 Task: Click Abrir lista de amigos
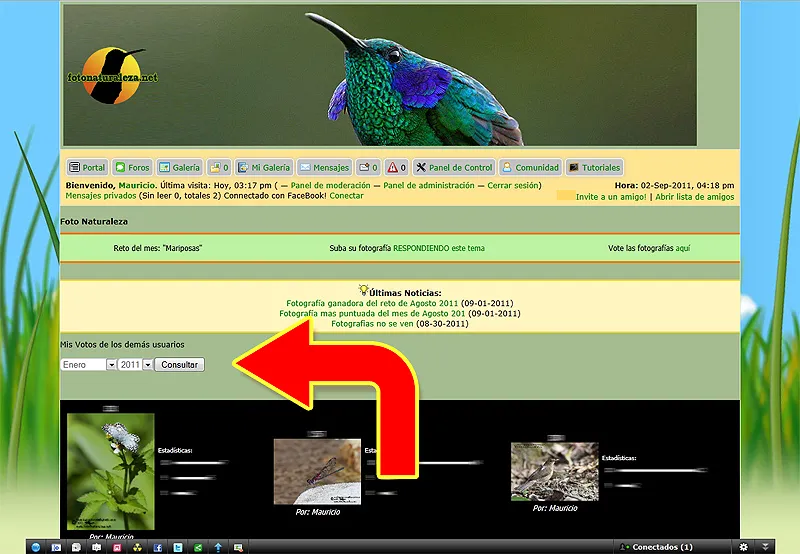click(x=694, y=196)
